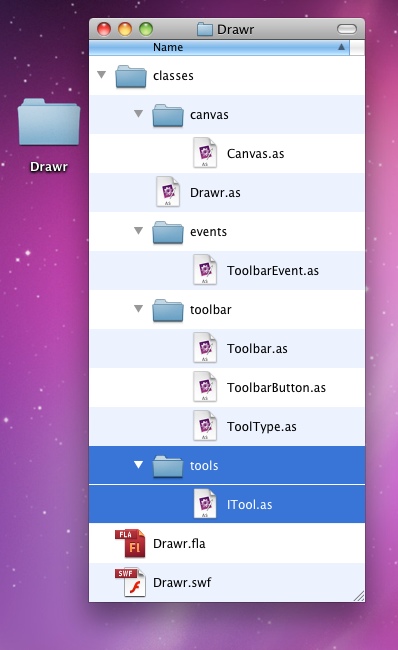The height and width of the screenshot is (650, 398).
Task: Select the ITool.as file icon
Action: pyautogui.click(x=205, y=504)
